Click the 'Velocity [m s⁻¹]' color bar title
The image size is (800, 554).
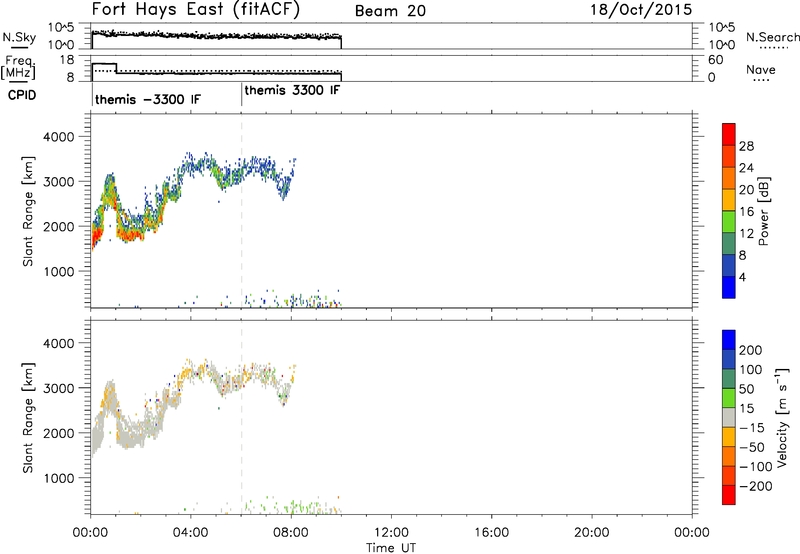tap(782, 417)
